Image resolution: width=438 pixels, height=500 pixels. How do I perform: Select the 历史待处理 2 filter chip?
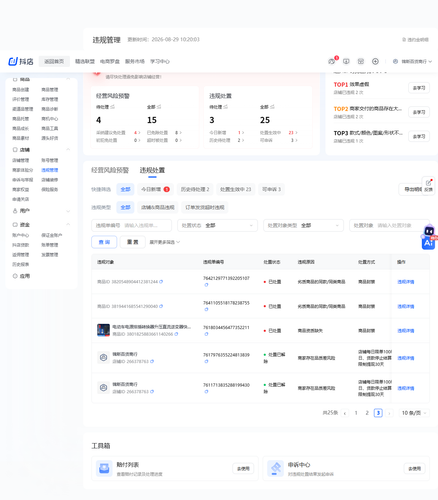tap(195, 189)
